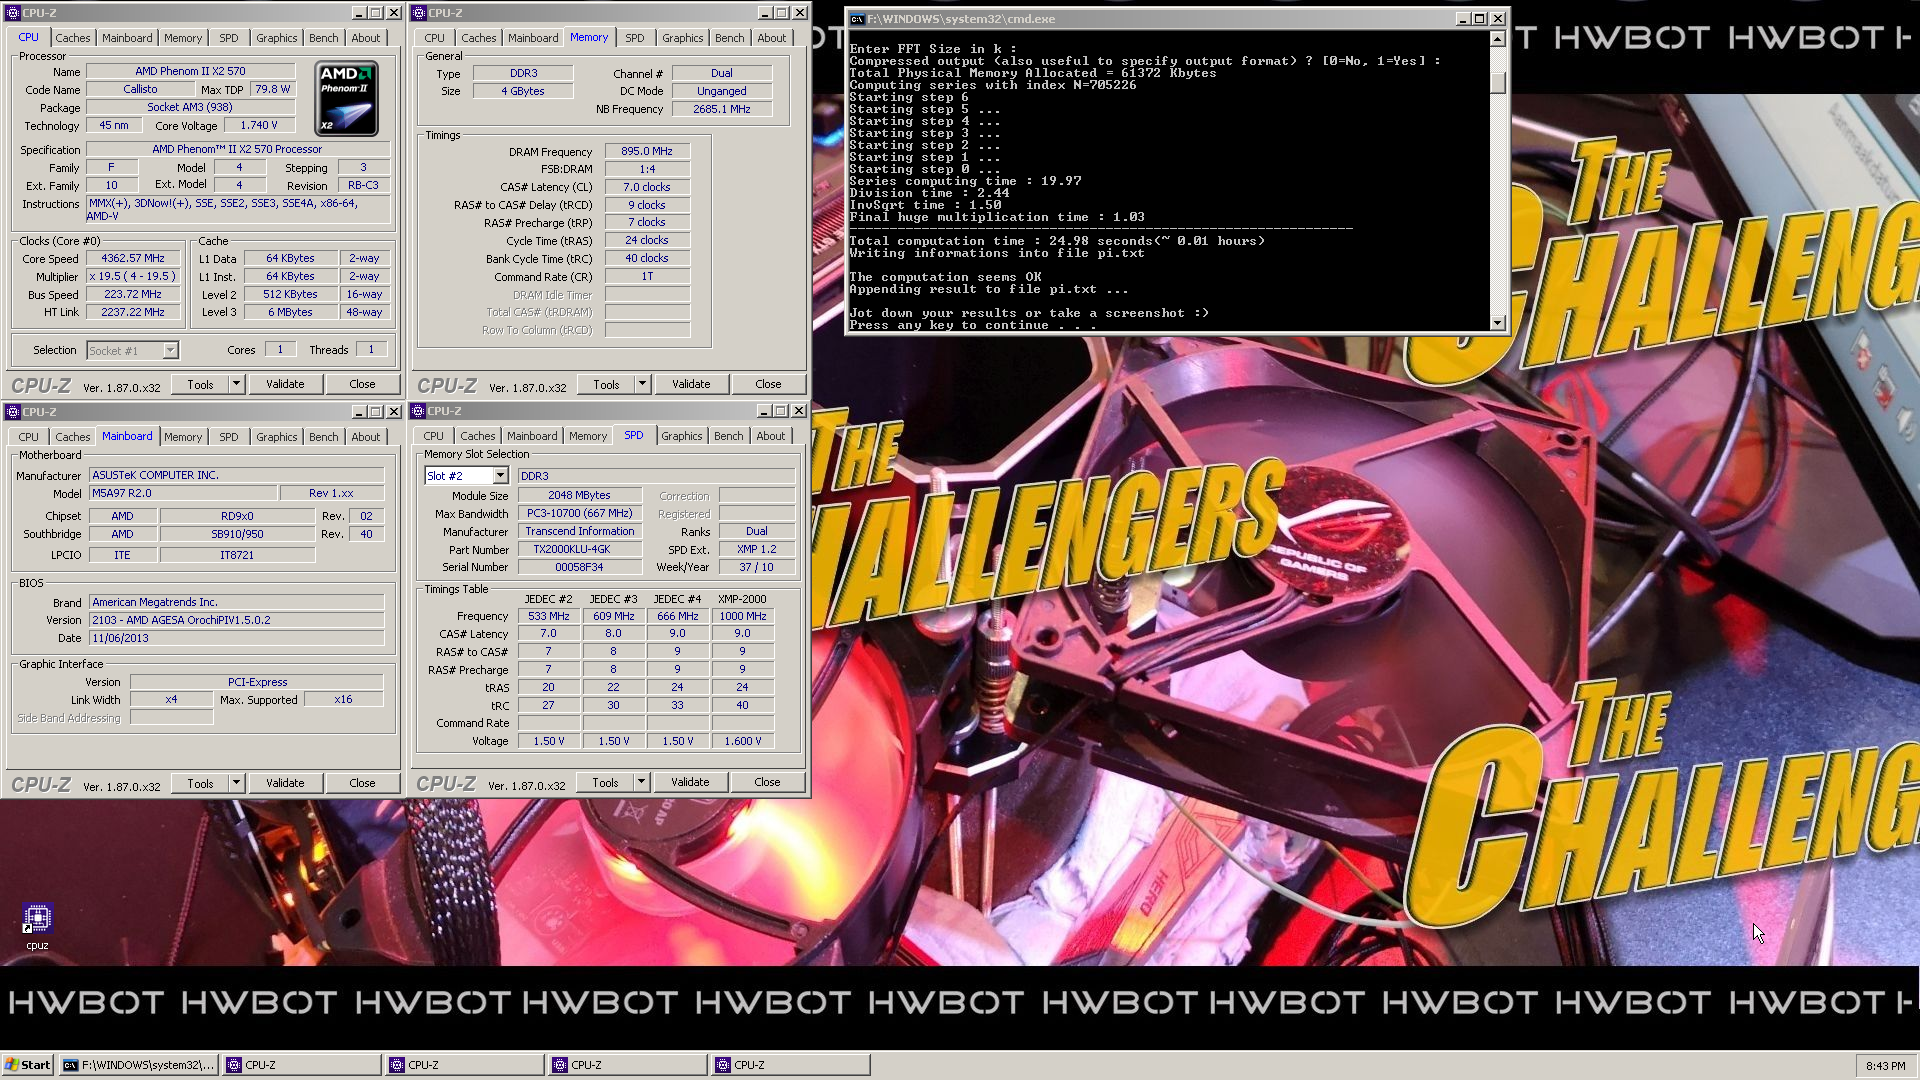This screenshot has width=1920, height=1080.
Task: Click Close button in Mainboard window
Action: (362, 783)
